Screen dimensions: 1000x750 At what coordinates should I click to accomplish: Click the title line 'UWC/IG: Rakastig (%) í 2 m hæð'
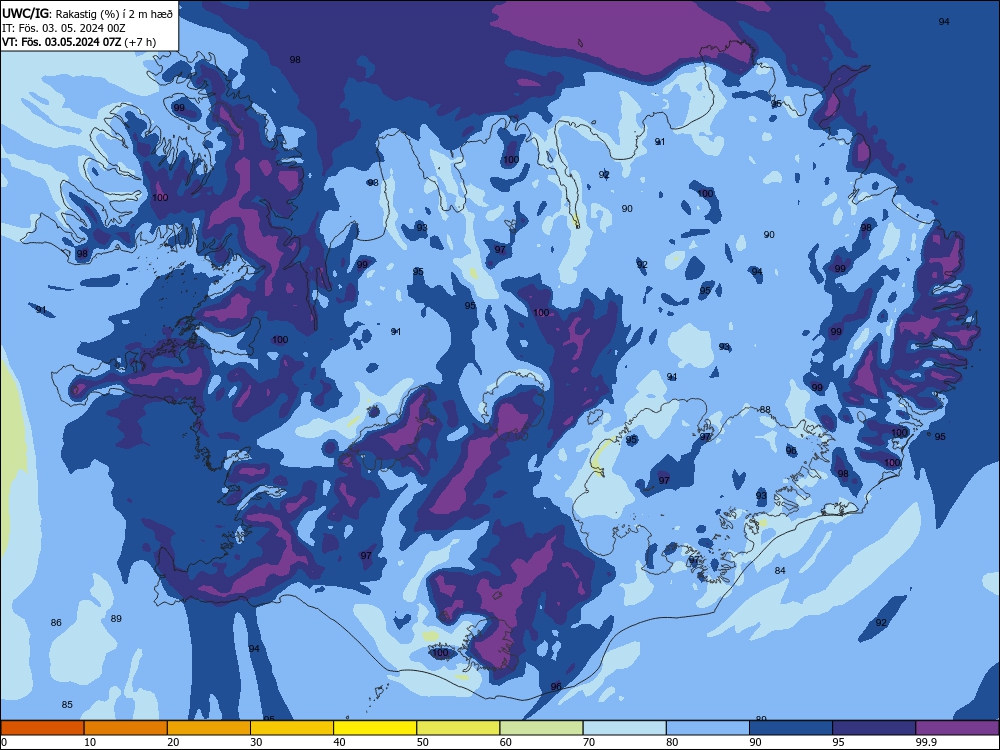87,13
